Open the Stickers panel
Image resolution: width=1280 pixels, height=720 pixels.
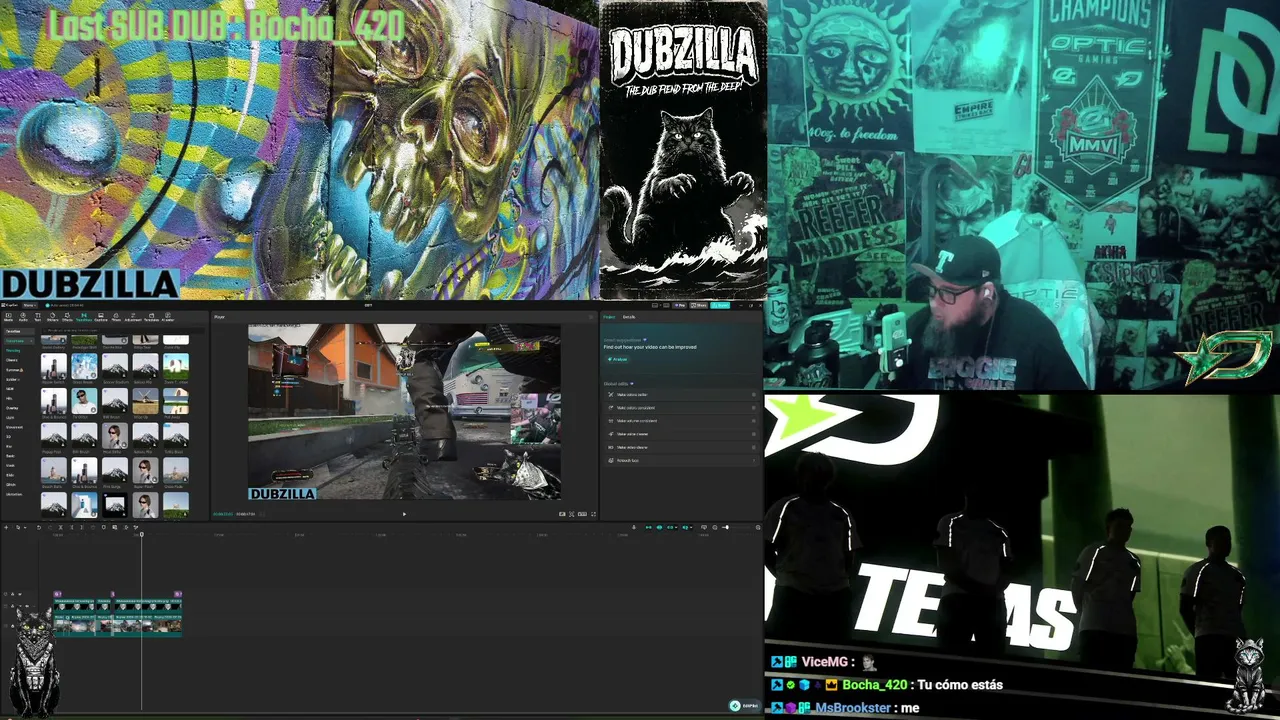[53, 317]
